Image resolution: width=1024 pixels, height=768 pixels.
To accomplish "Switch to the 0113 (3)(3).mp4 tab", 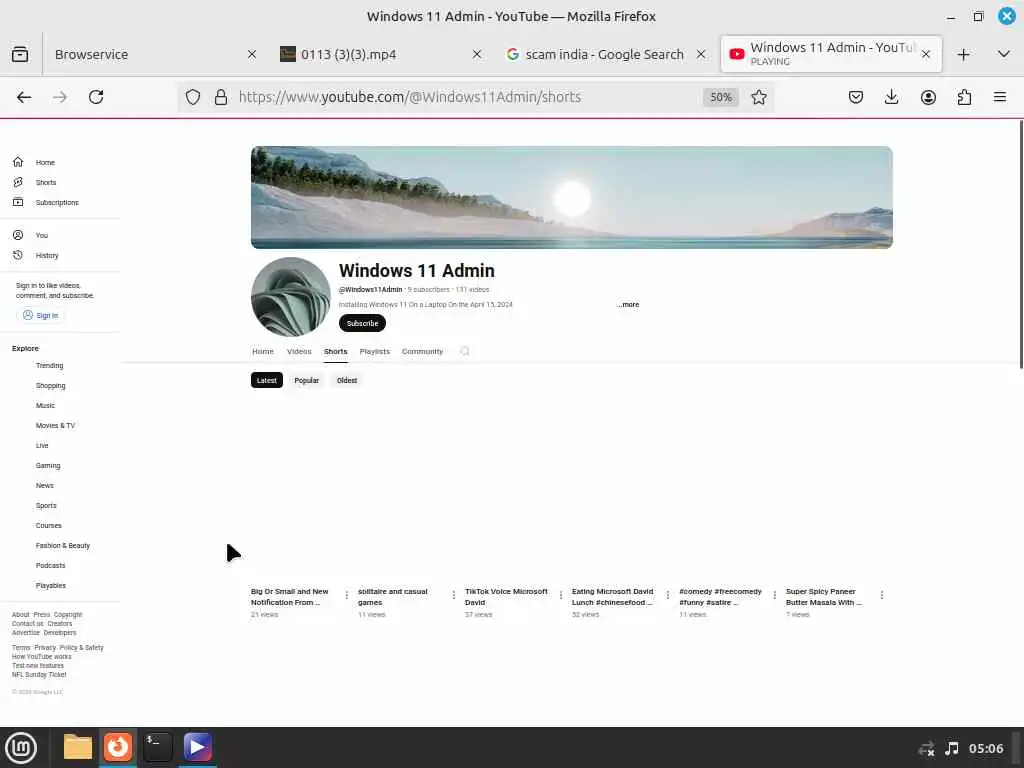I will pos(381,54).
